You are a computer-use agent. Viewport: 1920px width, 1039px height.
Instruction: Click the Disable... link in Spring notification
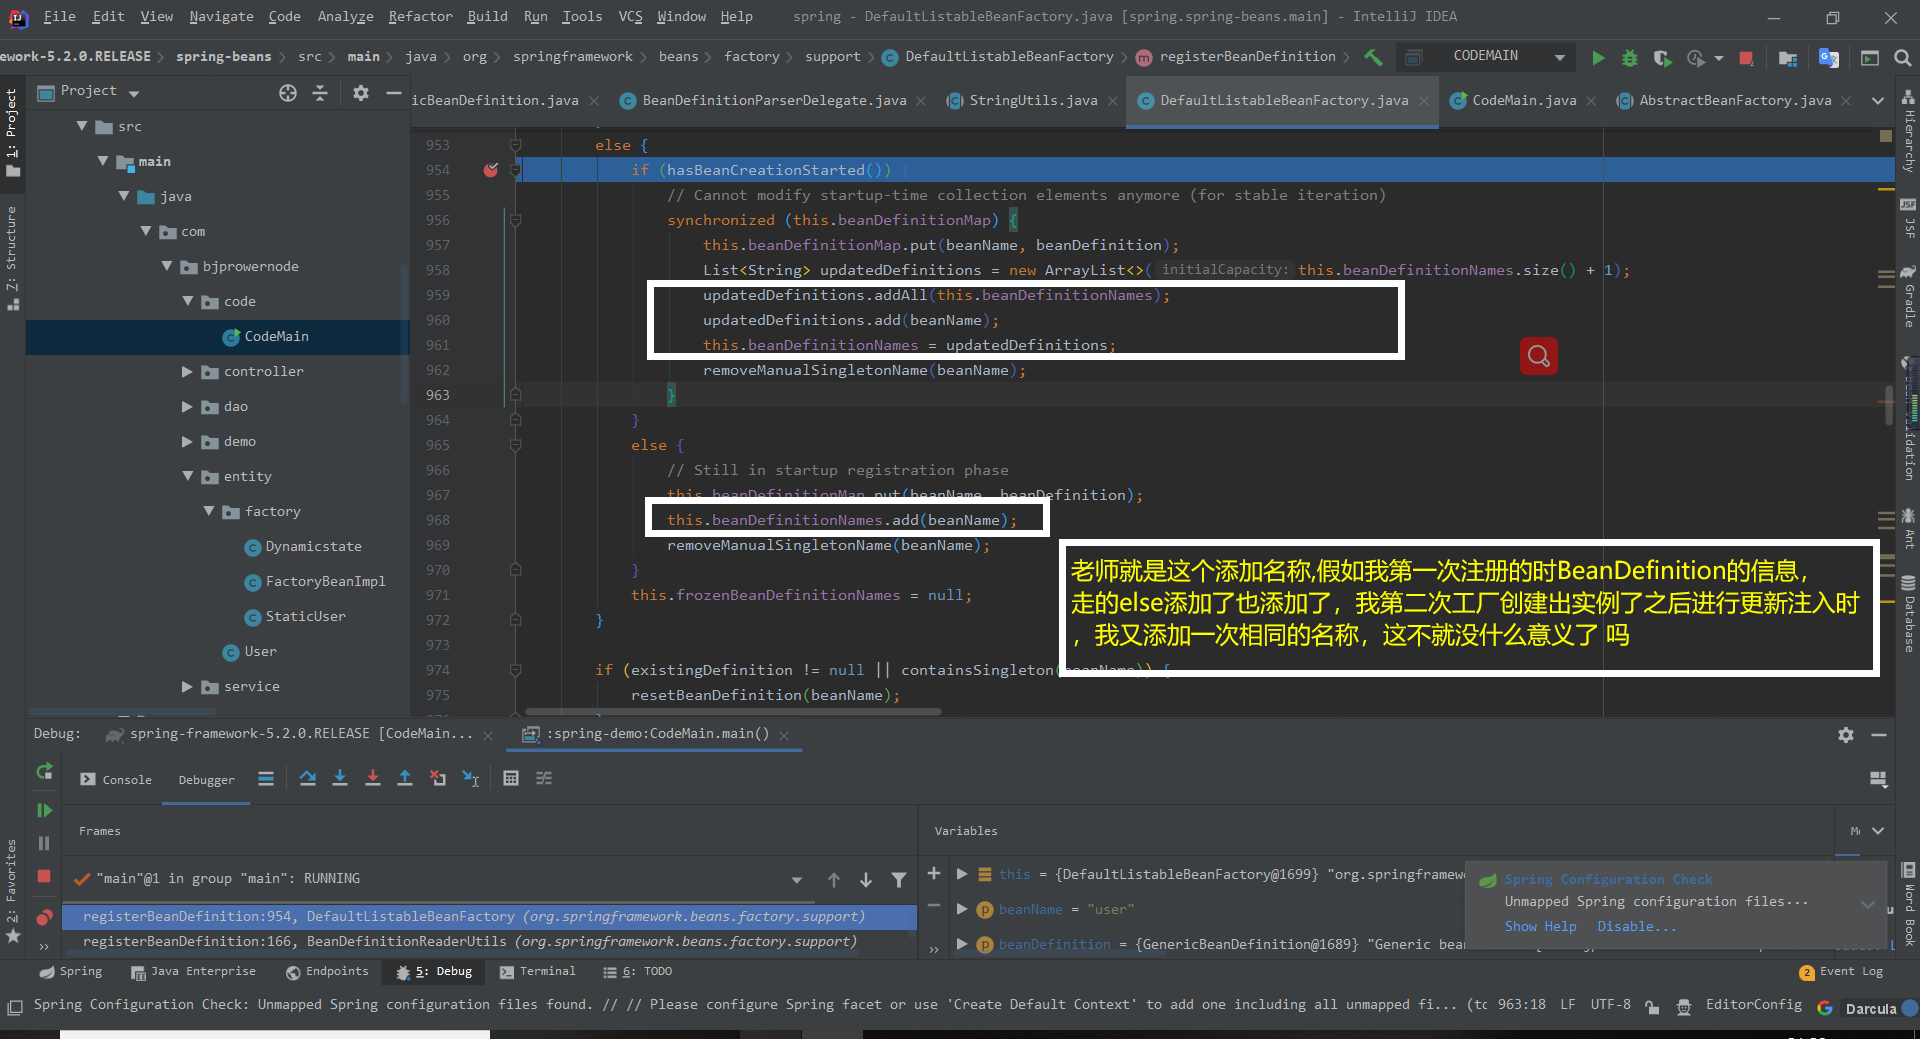coord(1636,927)
